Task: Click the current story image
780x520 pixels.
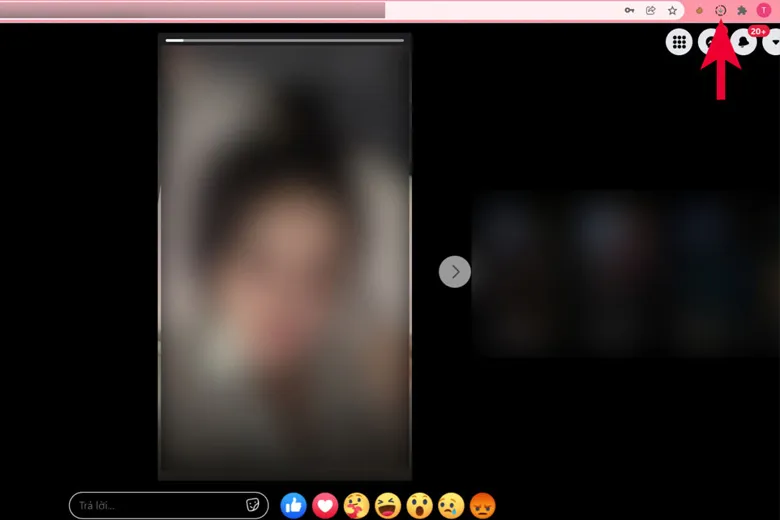Action: point(285,257)
